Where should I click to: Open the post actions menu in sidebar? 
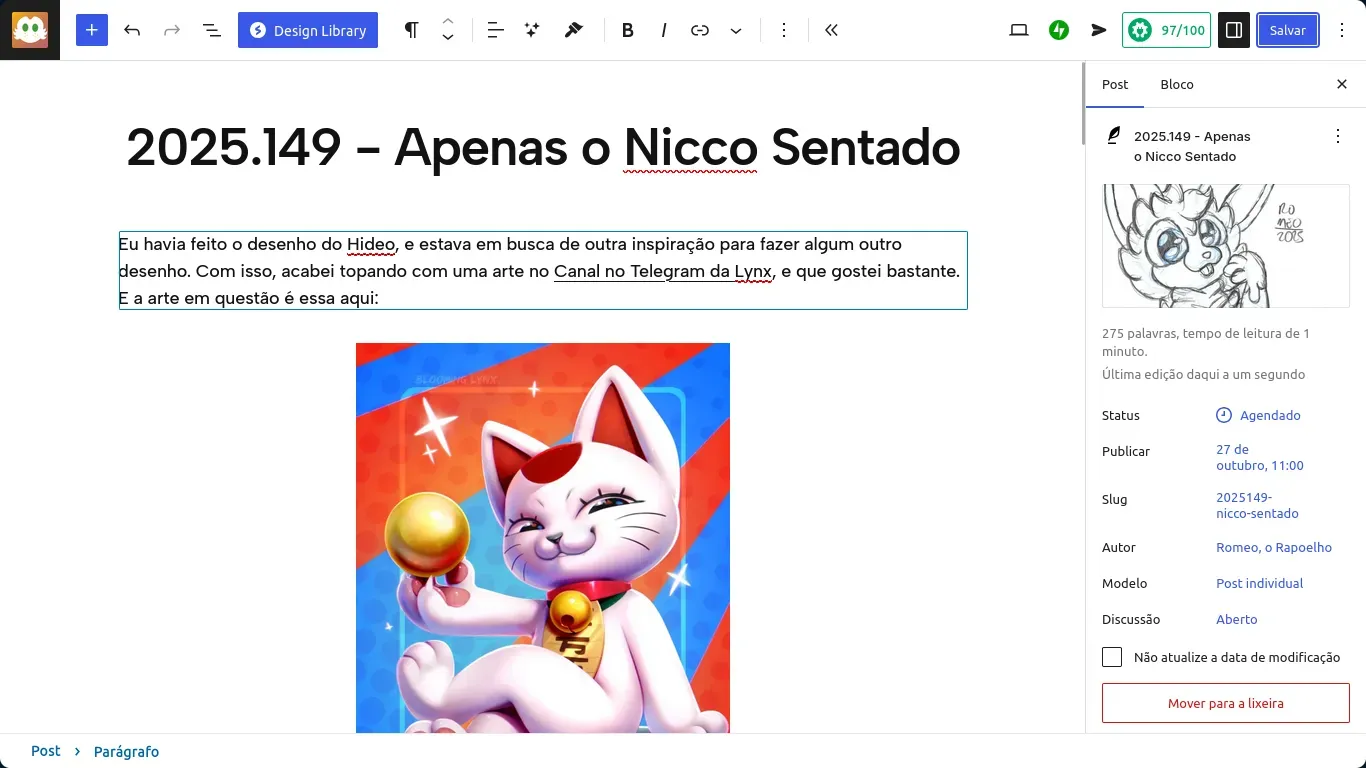1338,136
